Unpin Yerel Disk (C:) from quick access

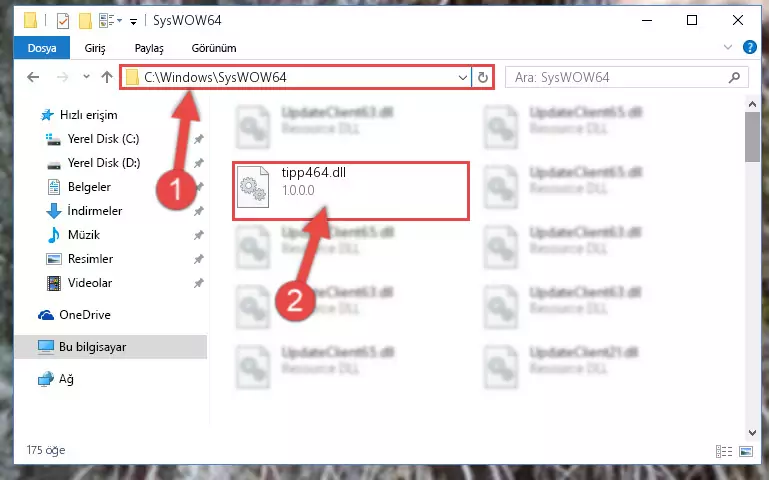point(199,139)
